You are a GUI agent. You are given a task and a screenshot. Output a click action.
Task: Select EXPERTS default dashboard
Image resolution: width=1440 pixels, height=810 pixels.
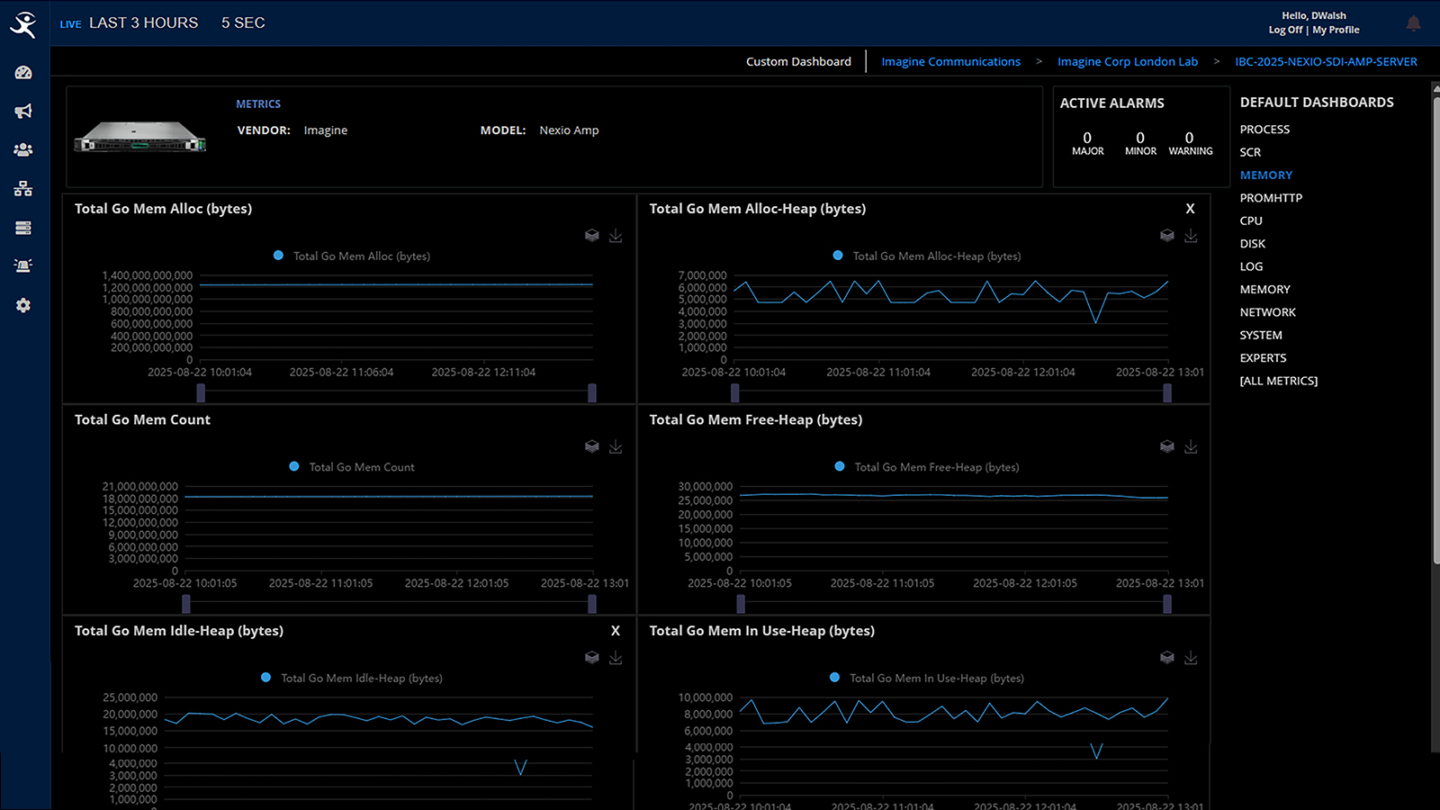point(1263,358)
